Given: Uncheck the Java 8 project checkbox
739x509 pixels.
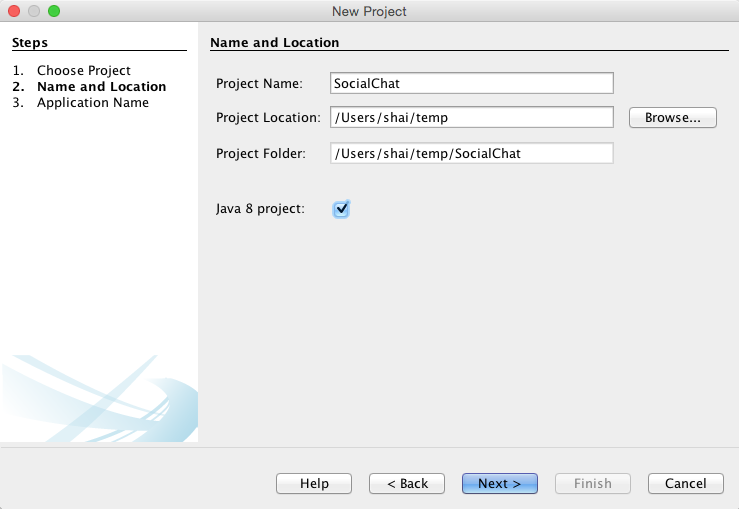Looking at the screenshot, I should pos(341,209).
